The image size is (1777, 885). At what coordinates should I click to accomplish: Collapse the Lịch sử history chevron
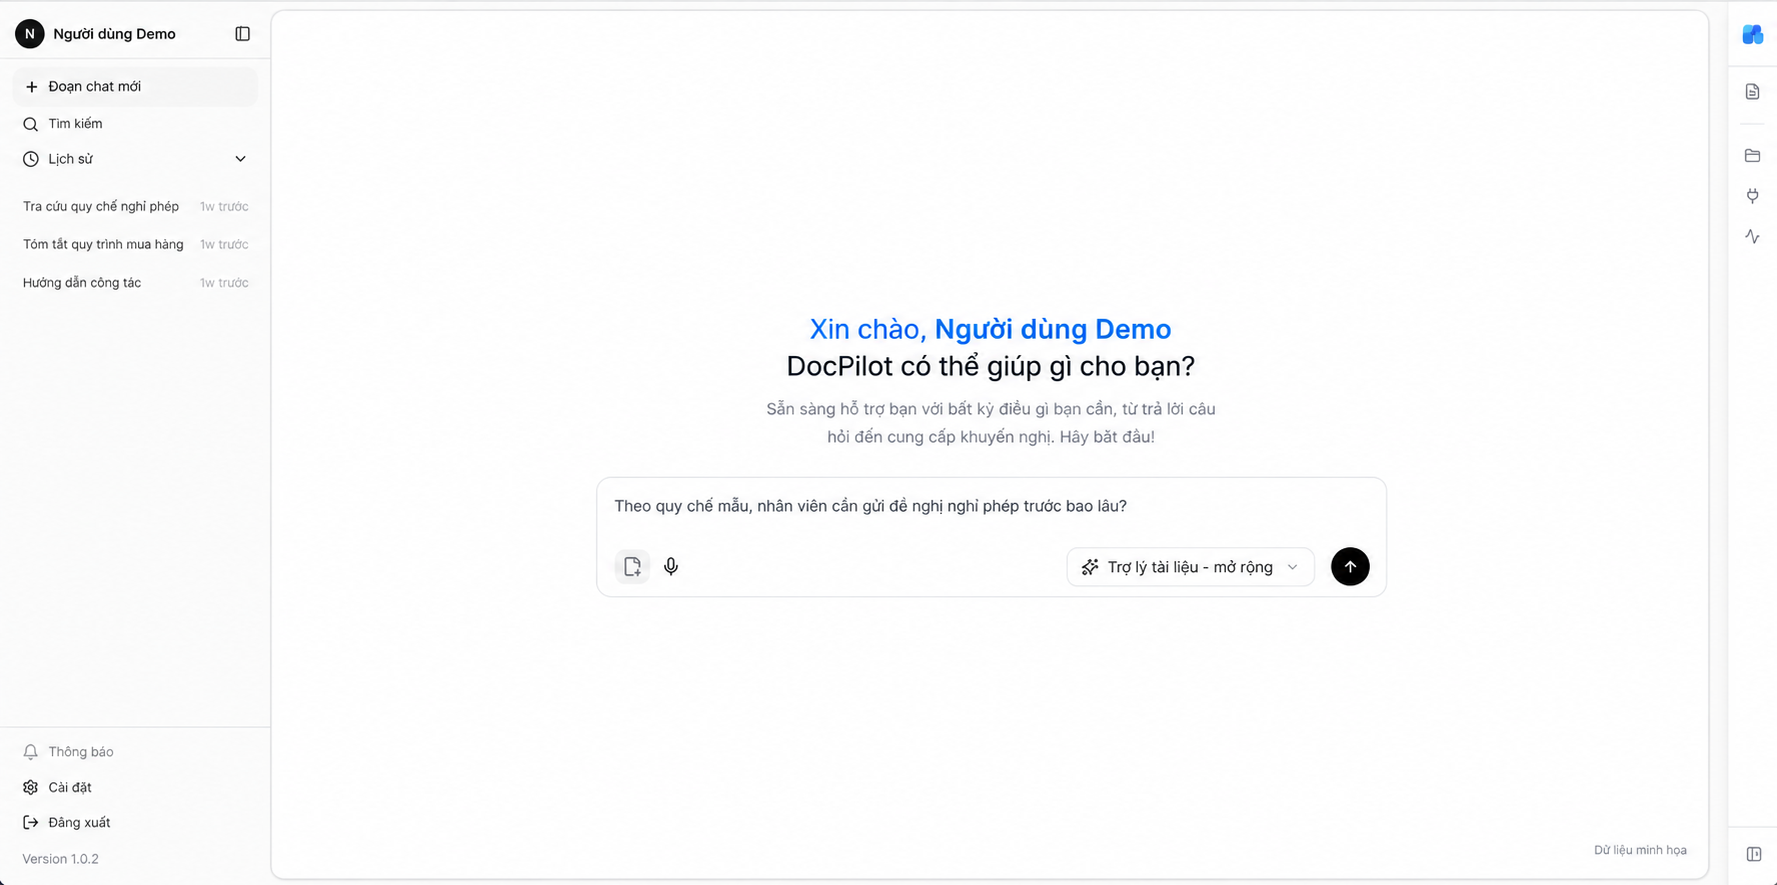coord(240,159)
